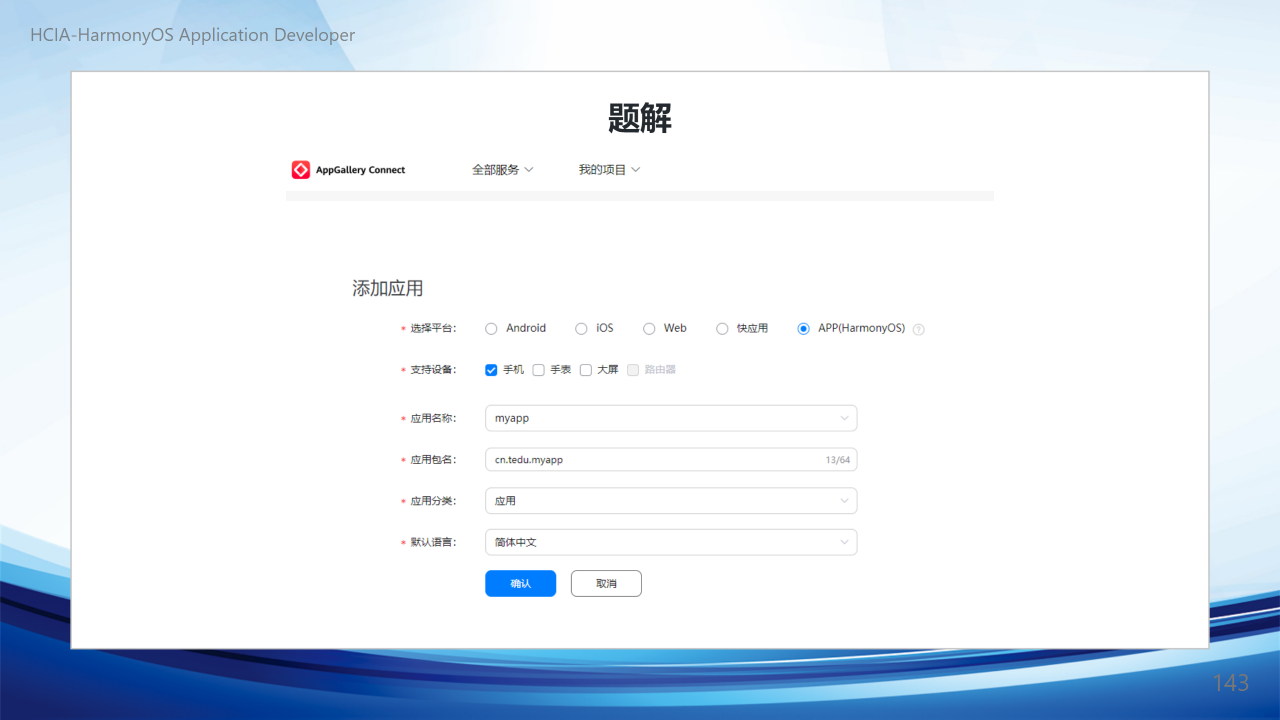Select the 快应用 platform radio button
This screenshot has width=1280, height=720.
(x=722, y=329)
